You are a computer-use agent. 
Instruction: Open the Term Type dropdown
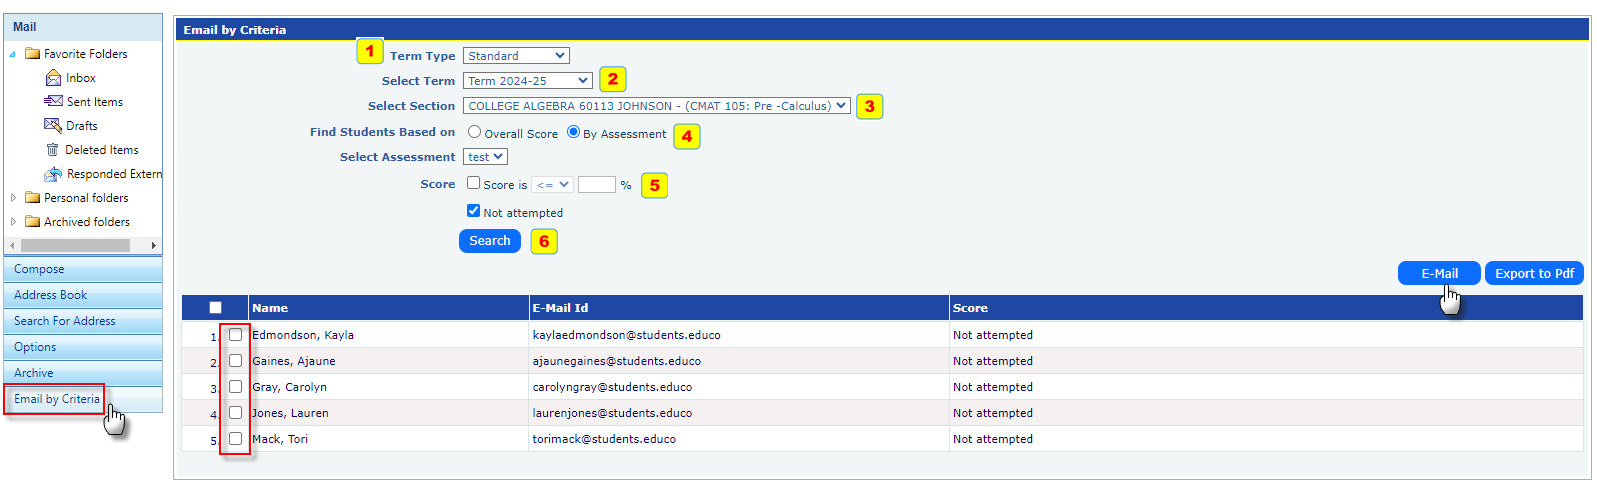[x=516, y=56]
